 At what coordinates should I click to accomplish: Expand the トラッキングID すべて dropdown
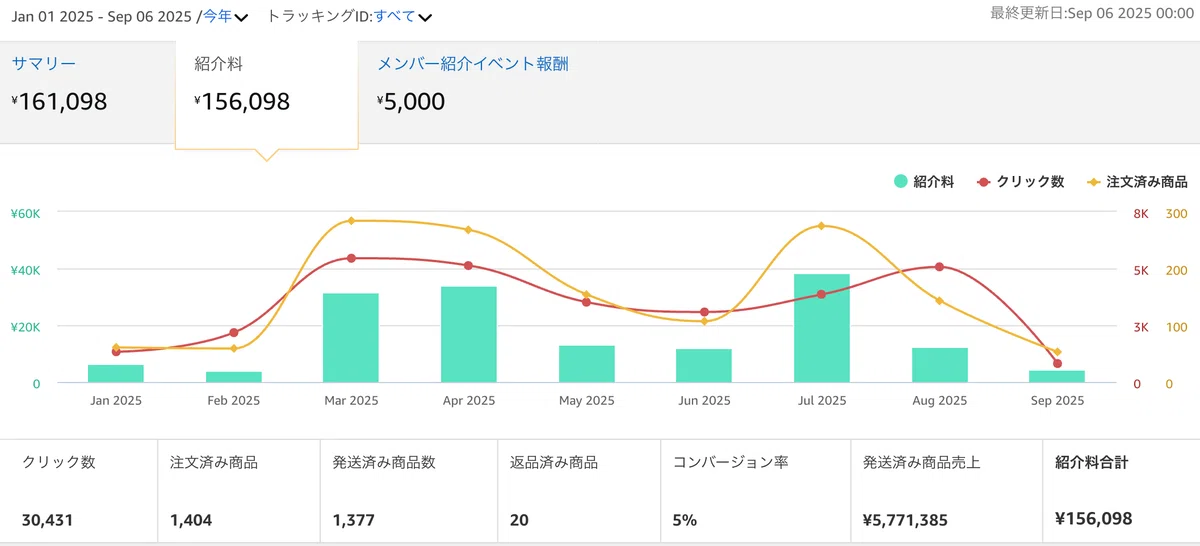pos(403,16)
